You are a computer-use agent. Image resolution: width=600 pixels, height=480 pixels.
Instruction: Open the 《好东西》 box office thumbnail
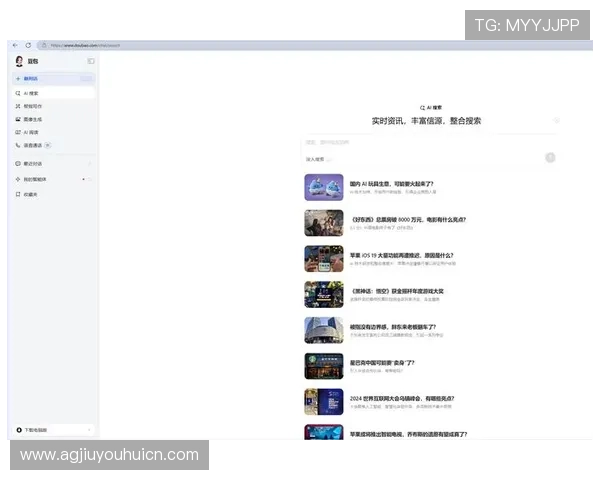coord(324,223)
